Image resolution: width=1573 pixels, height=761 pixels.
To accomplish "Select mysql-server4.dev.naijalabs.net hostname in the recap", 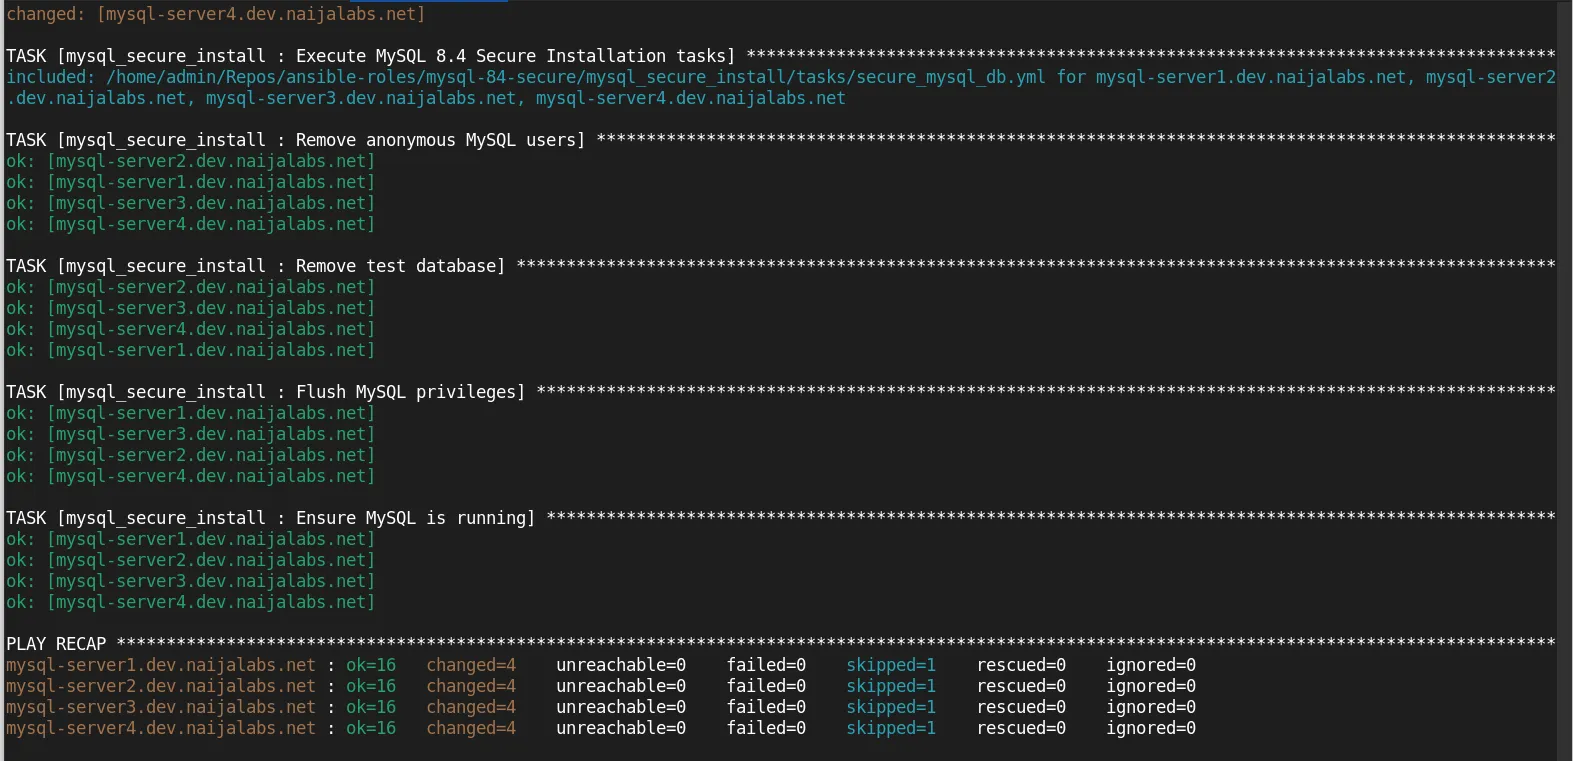I will click(x=161, y=728).
